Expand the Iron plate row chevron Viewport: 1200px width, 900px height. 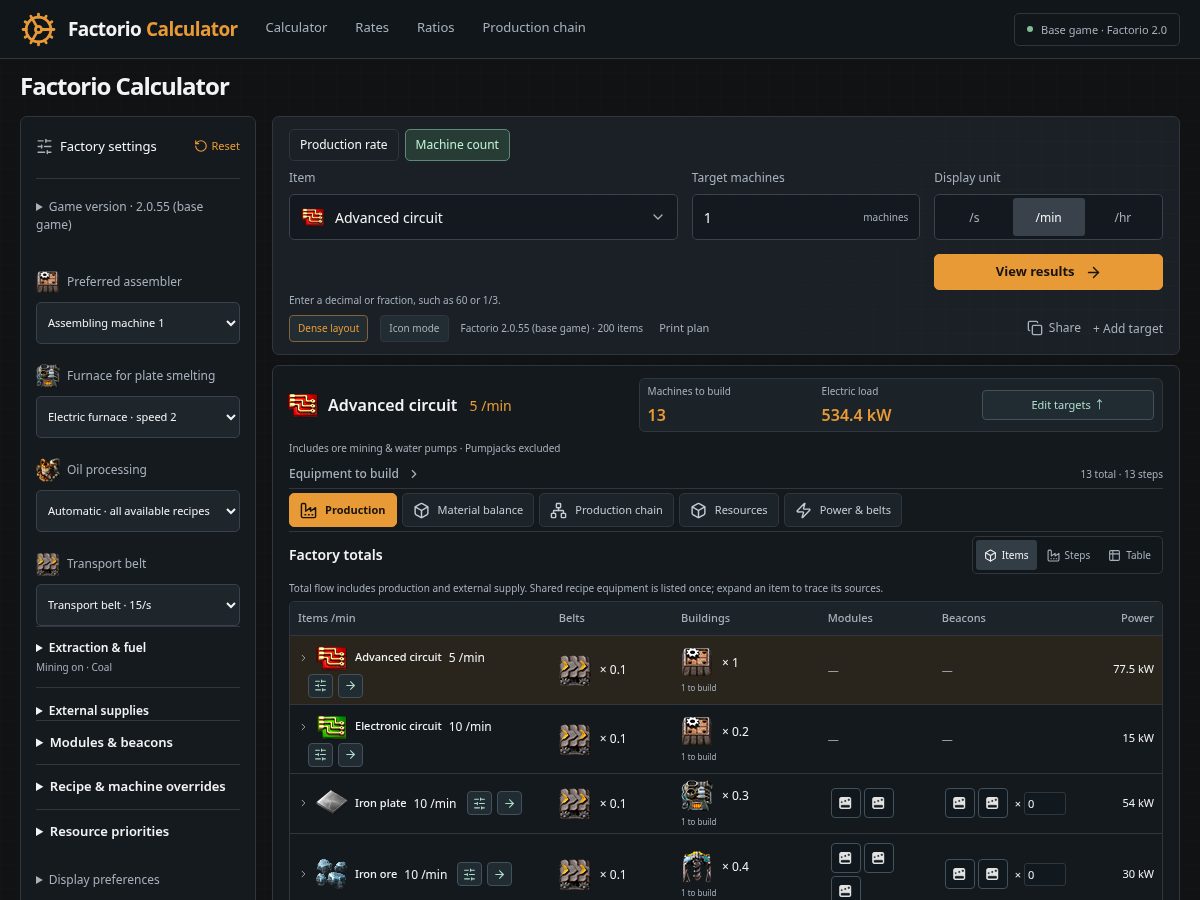(303, 803)
